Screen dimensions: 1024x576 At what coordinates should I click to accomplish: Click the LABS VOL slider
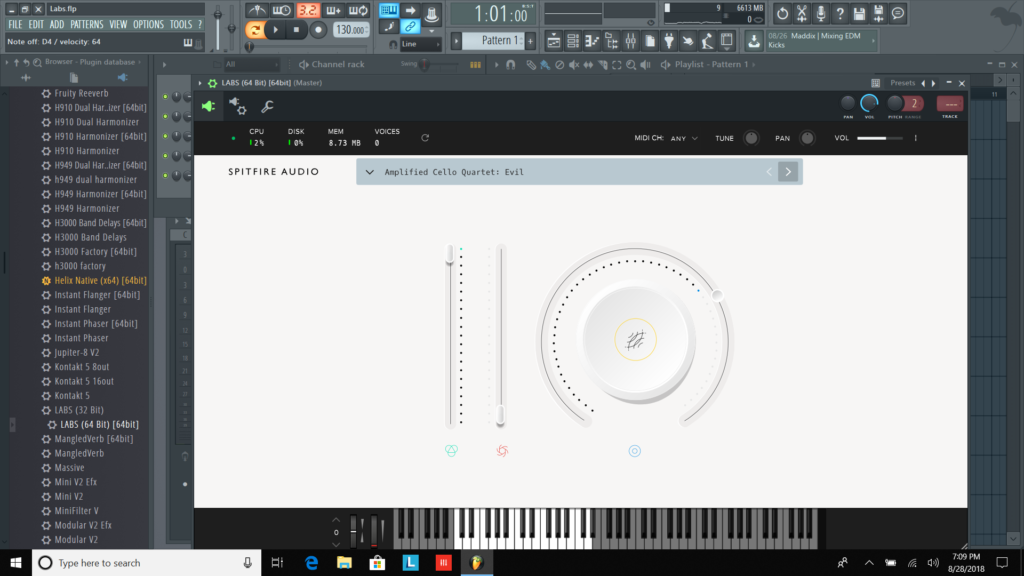point(880,138)
